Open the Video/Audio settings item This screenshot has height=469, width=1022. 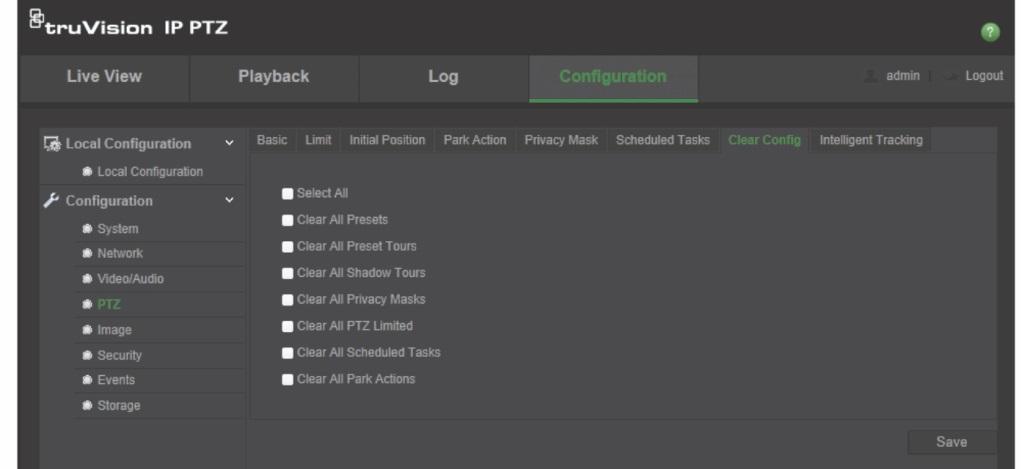click(x=130, y=279)
